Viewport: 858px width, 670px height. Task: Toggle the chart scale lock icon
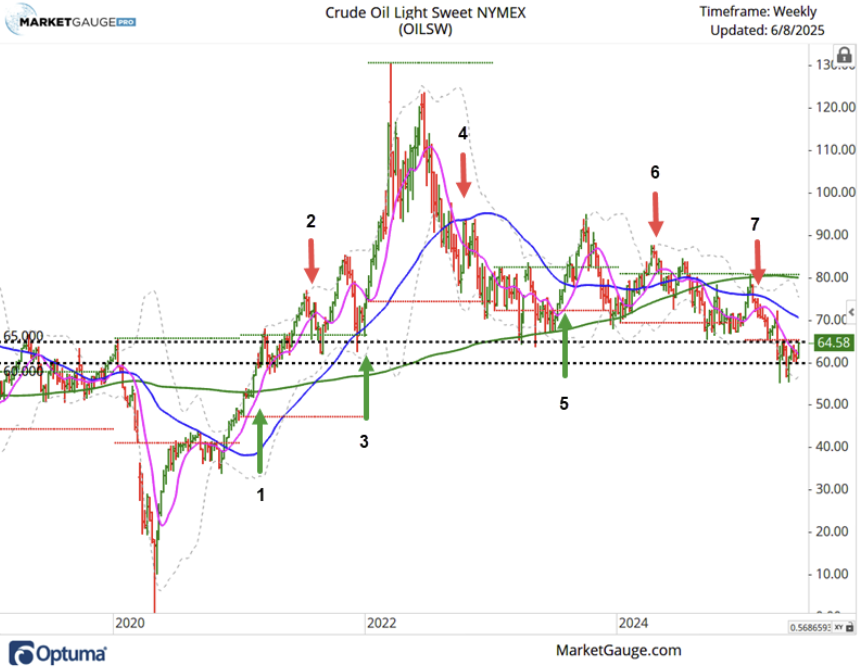click(x=851, y=627)
